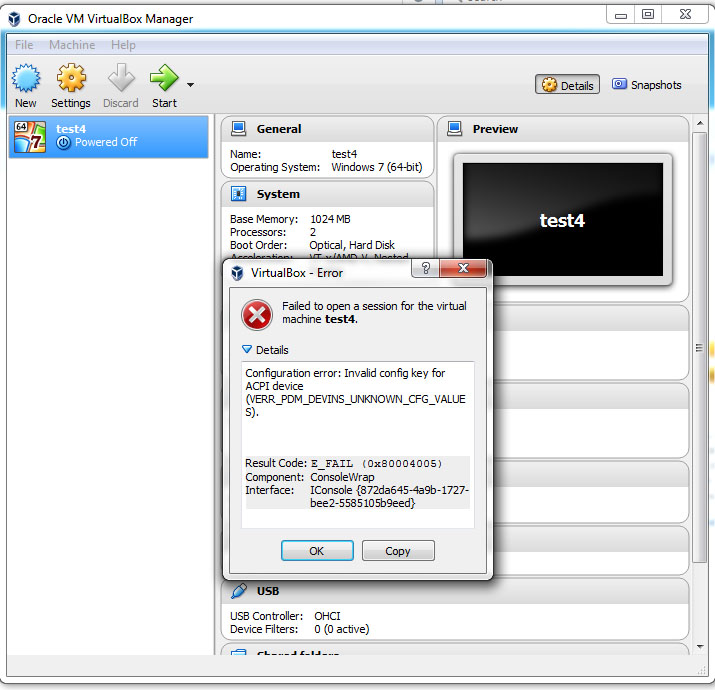The image size is (715, 690).
Task: Click the System section chip icon
Action: point(239,194)
